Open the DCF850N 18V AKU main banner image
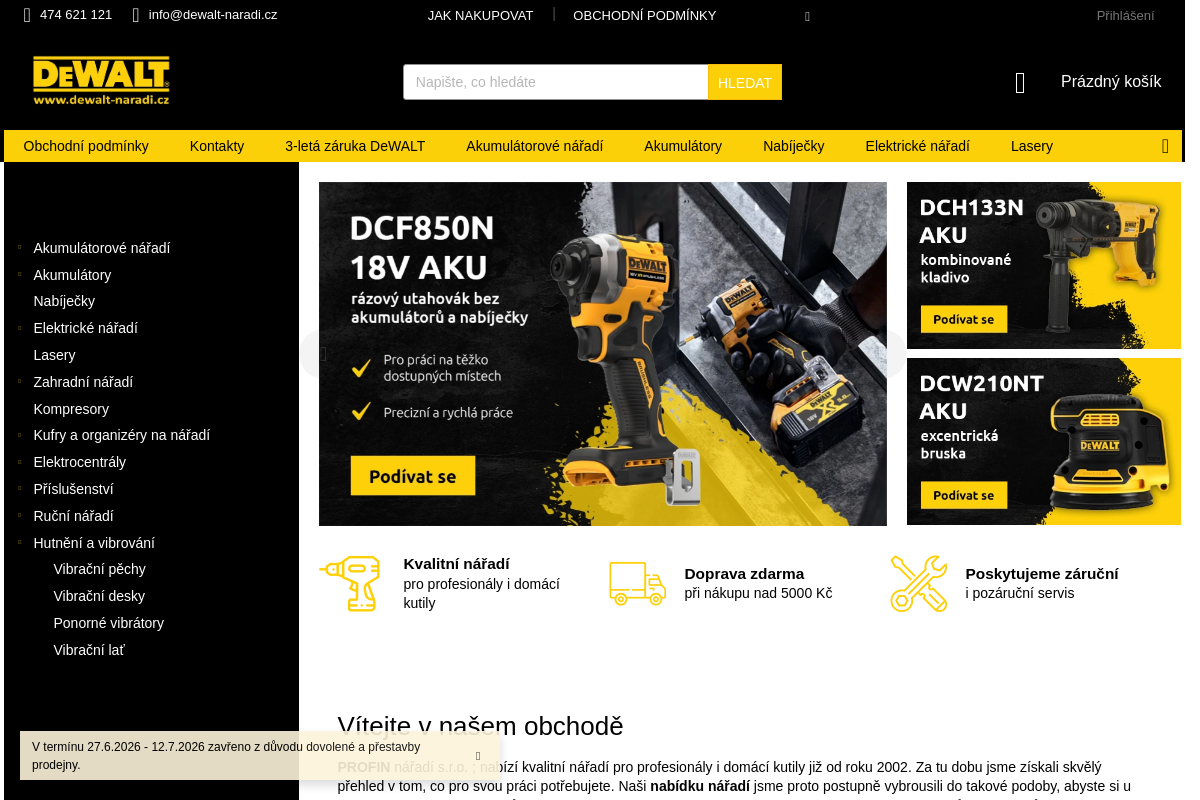The height and width of the screenshot is (800, 1200). (x=603, y=353)
